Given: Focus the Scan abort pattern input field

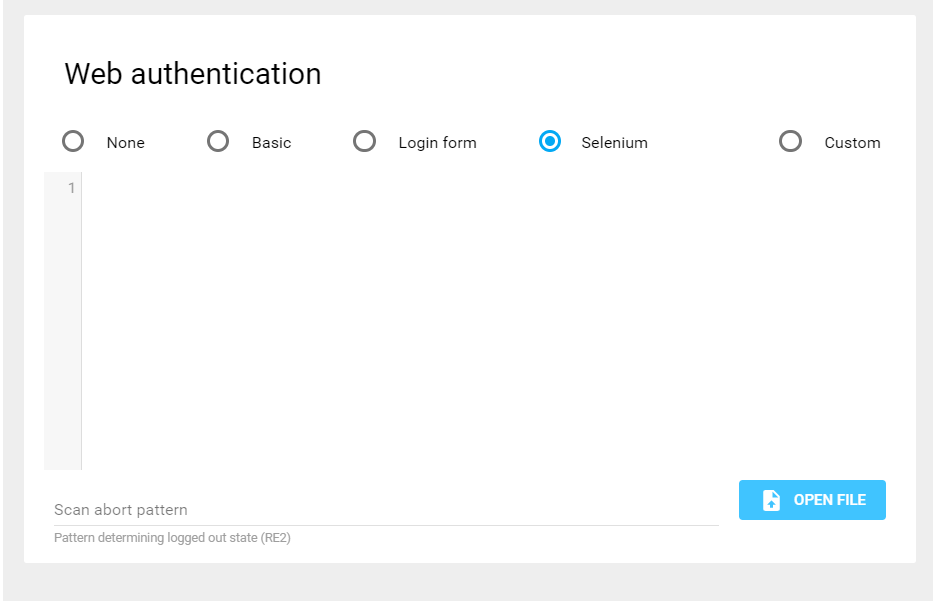Looking at the screenshot, I should click(x=300, y=509).
